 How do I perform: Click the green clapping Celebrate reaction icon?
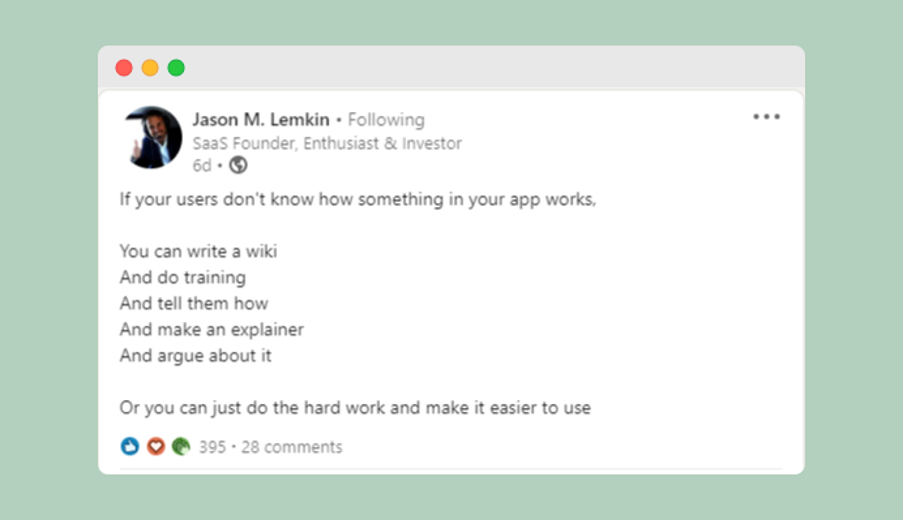click(x=180, y=446)
